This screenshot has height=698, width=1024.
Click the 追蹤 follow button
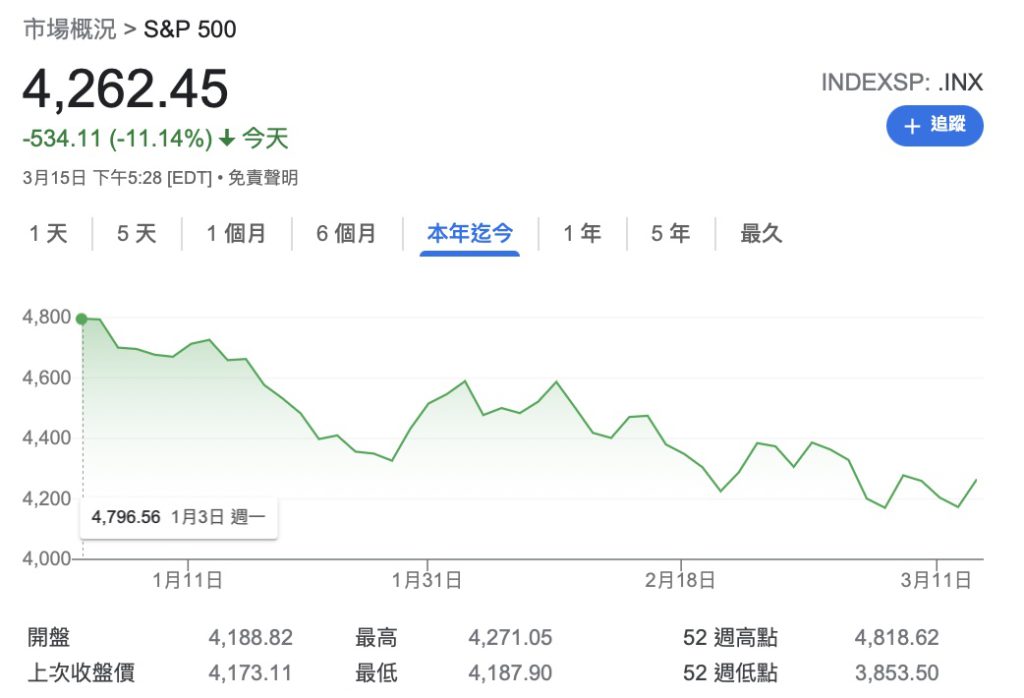[x=934, y=126]
